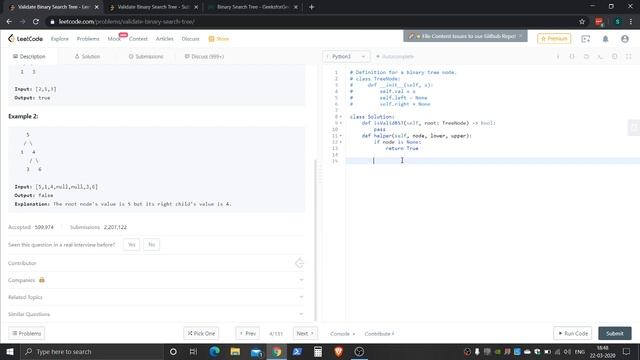The image size is (640, 360).
Task: Open the Mock menu item
Action: pos(114,39)
